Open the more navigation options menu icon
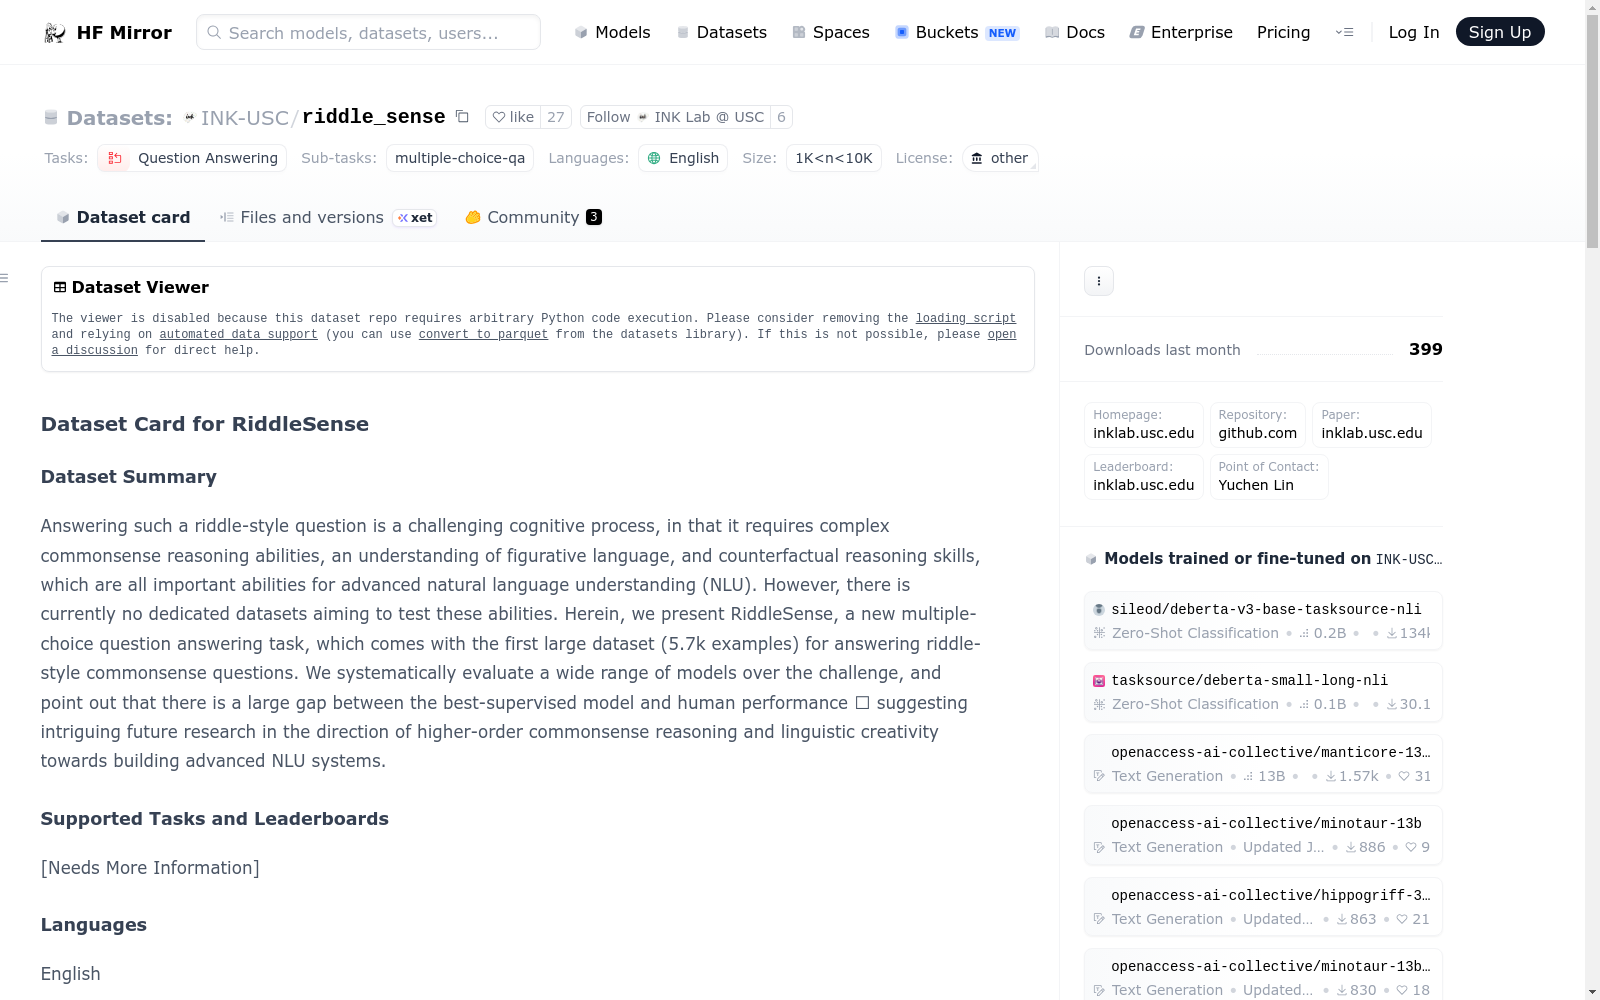 [1344, 32]
